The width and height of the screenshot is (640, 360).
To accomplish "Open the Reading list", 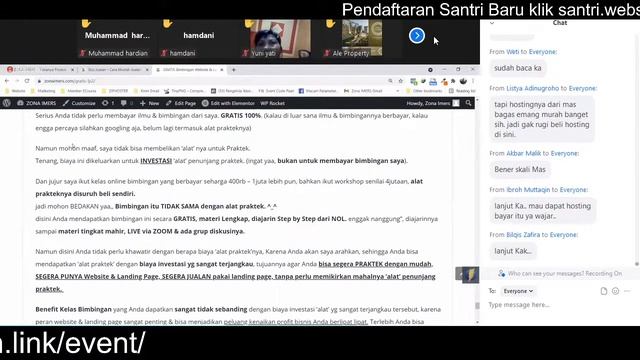I will point(462,91).
